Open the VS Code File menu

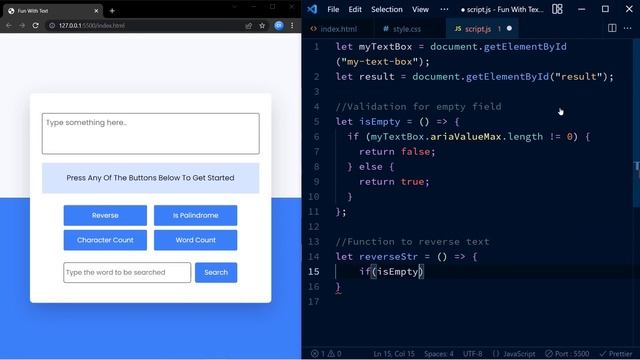(333, 9)
